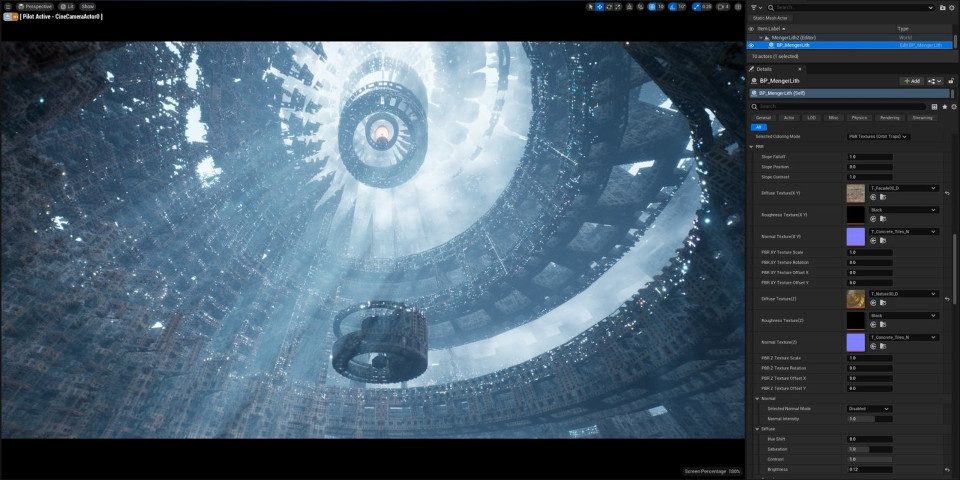The height and width of the screenshot is (480, 960).
Task: Adjust the Saturation slider
Action: click(x=869, y=449)
